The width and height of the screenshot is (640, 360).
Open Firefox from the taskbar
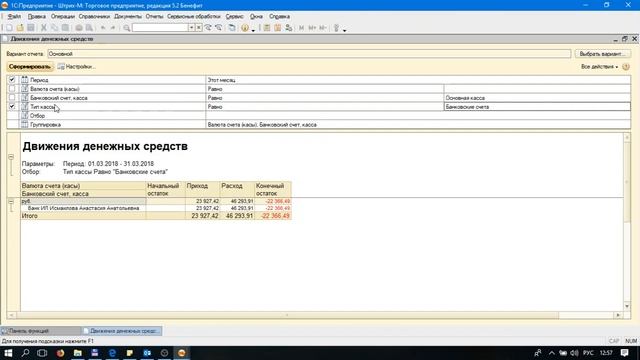tap(60, 353)
